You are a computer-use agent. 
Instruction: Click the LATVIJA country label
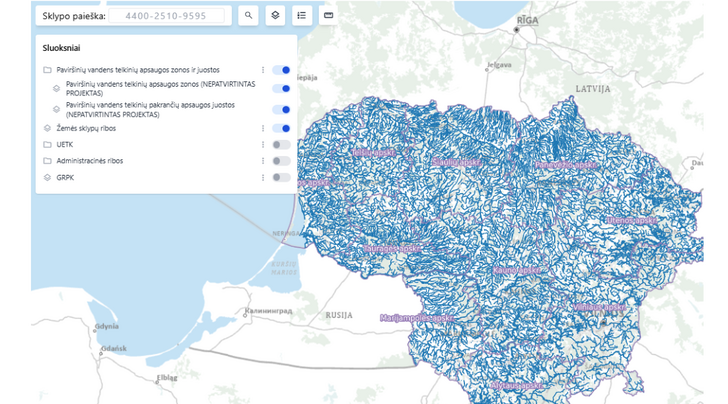coord(593,89)
